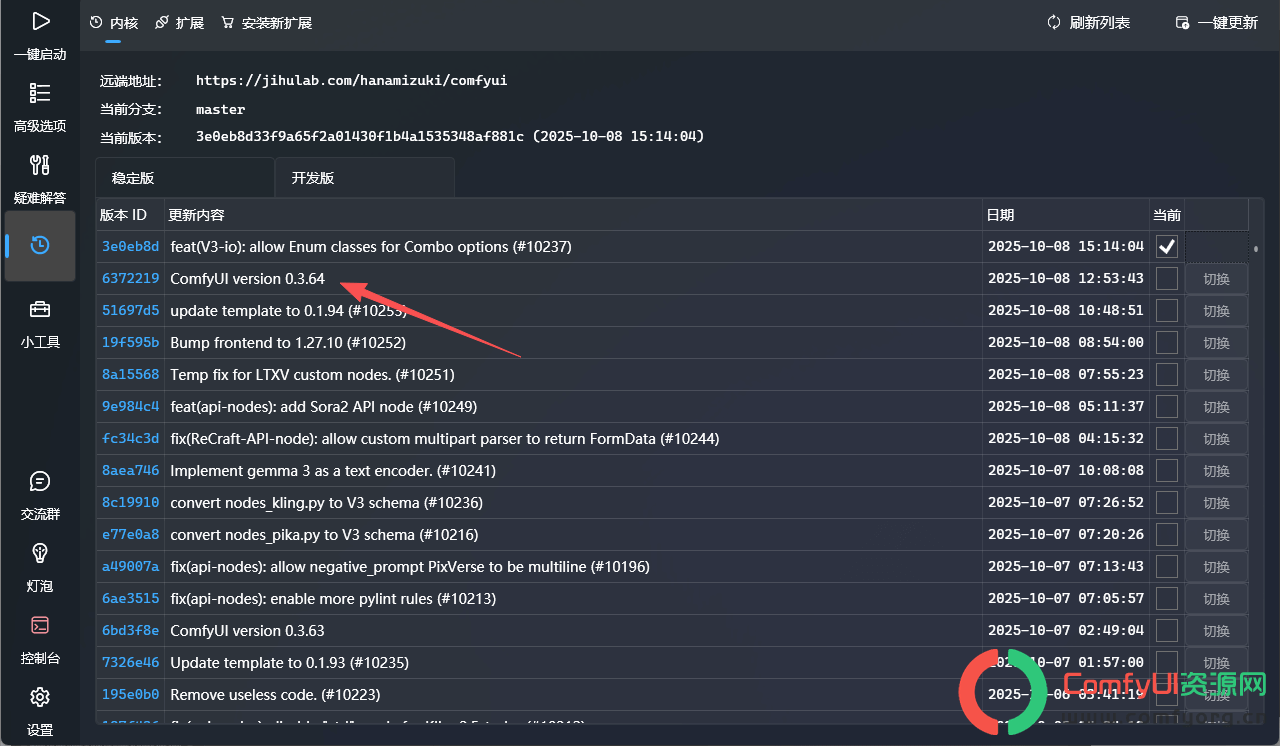Click 切换 for commit 8aea746 gemma 3
1280x746 pixels.
pyautogui.click(x=1216, y=471)
